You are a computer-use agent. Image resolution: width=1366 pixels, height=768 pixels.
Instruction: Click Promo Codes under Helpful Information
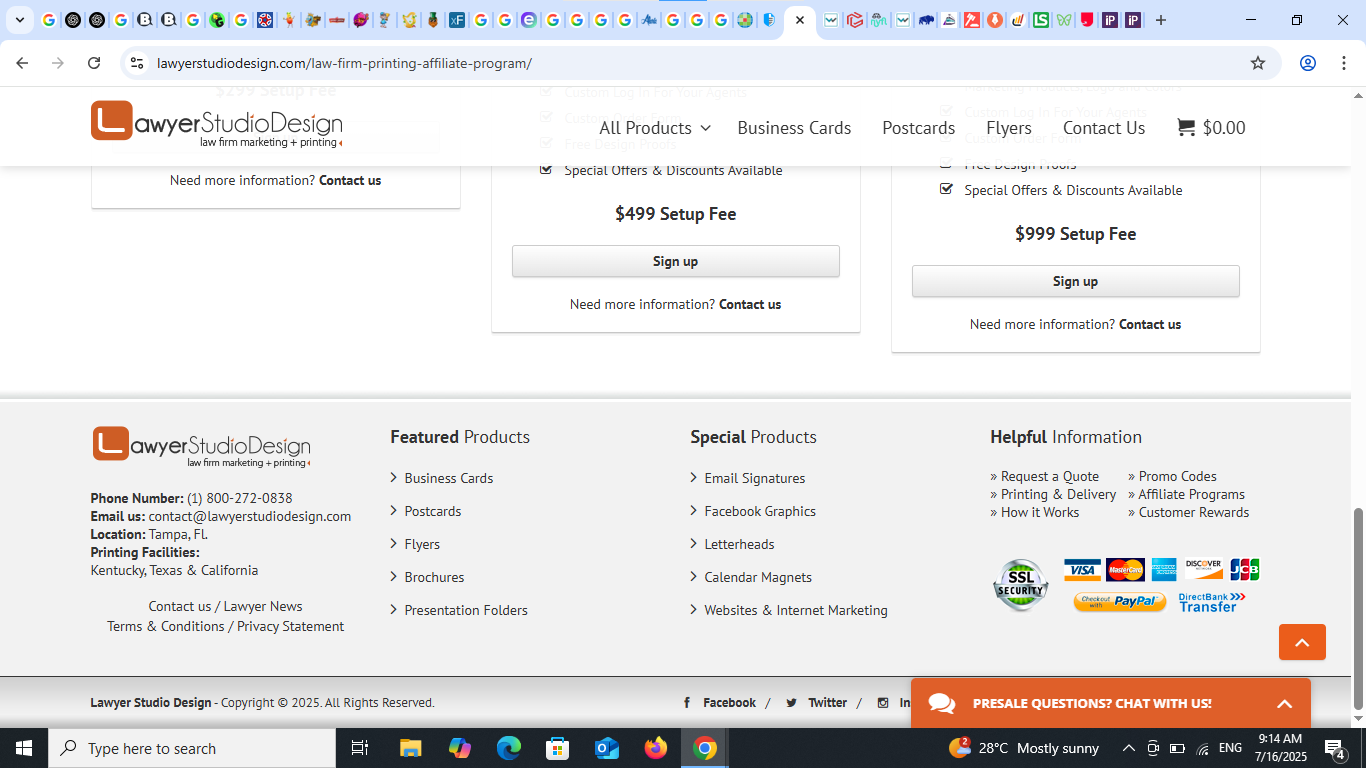point(1178,476)
